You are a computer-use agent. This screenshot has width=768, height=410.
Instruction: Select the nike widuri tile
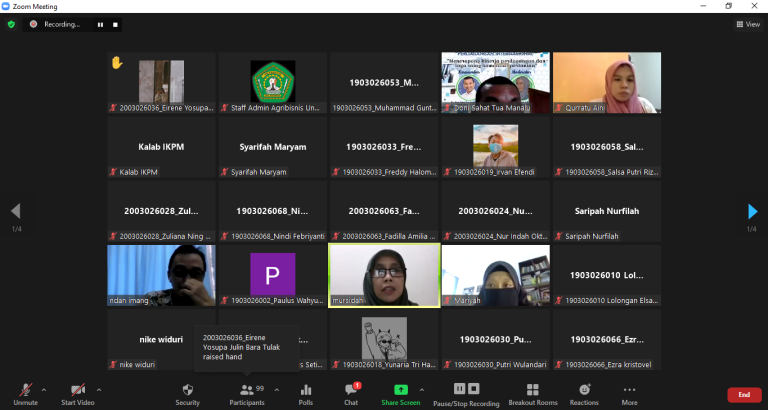(161, 339)
